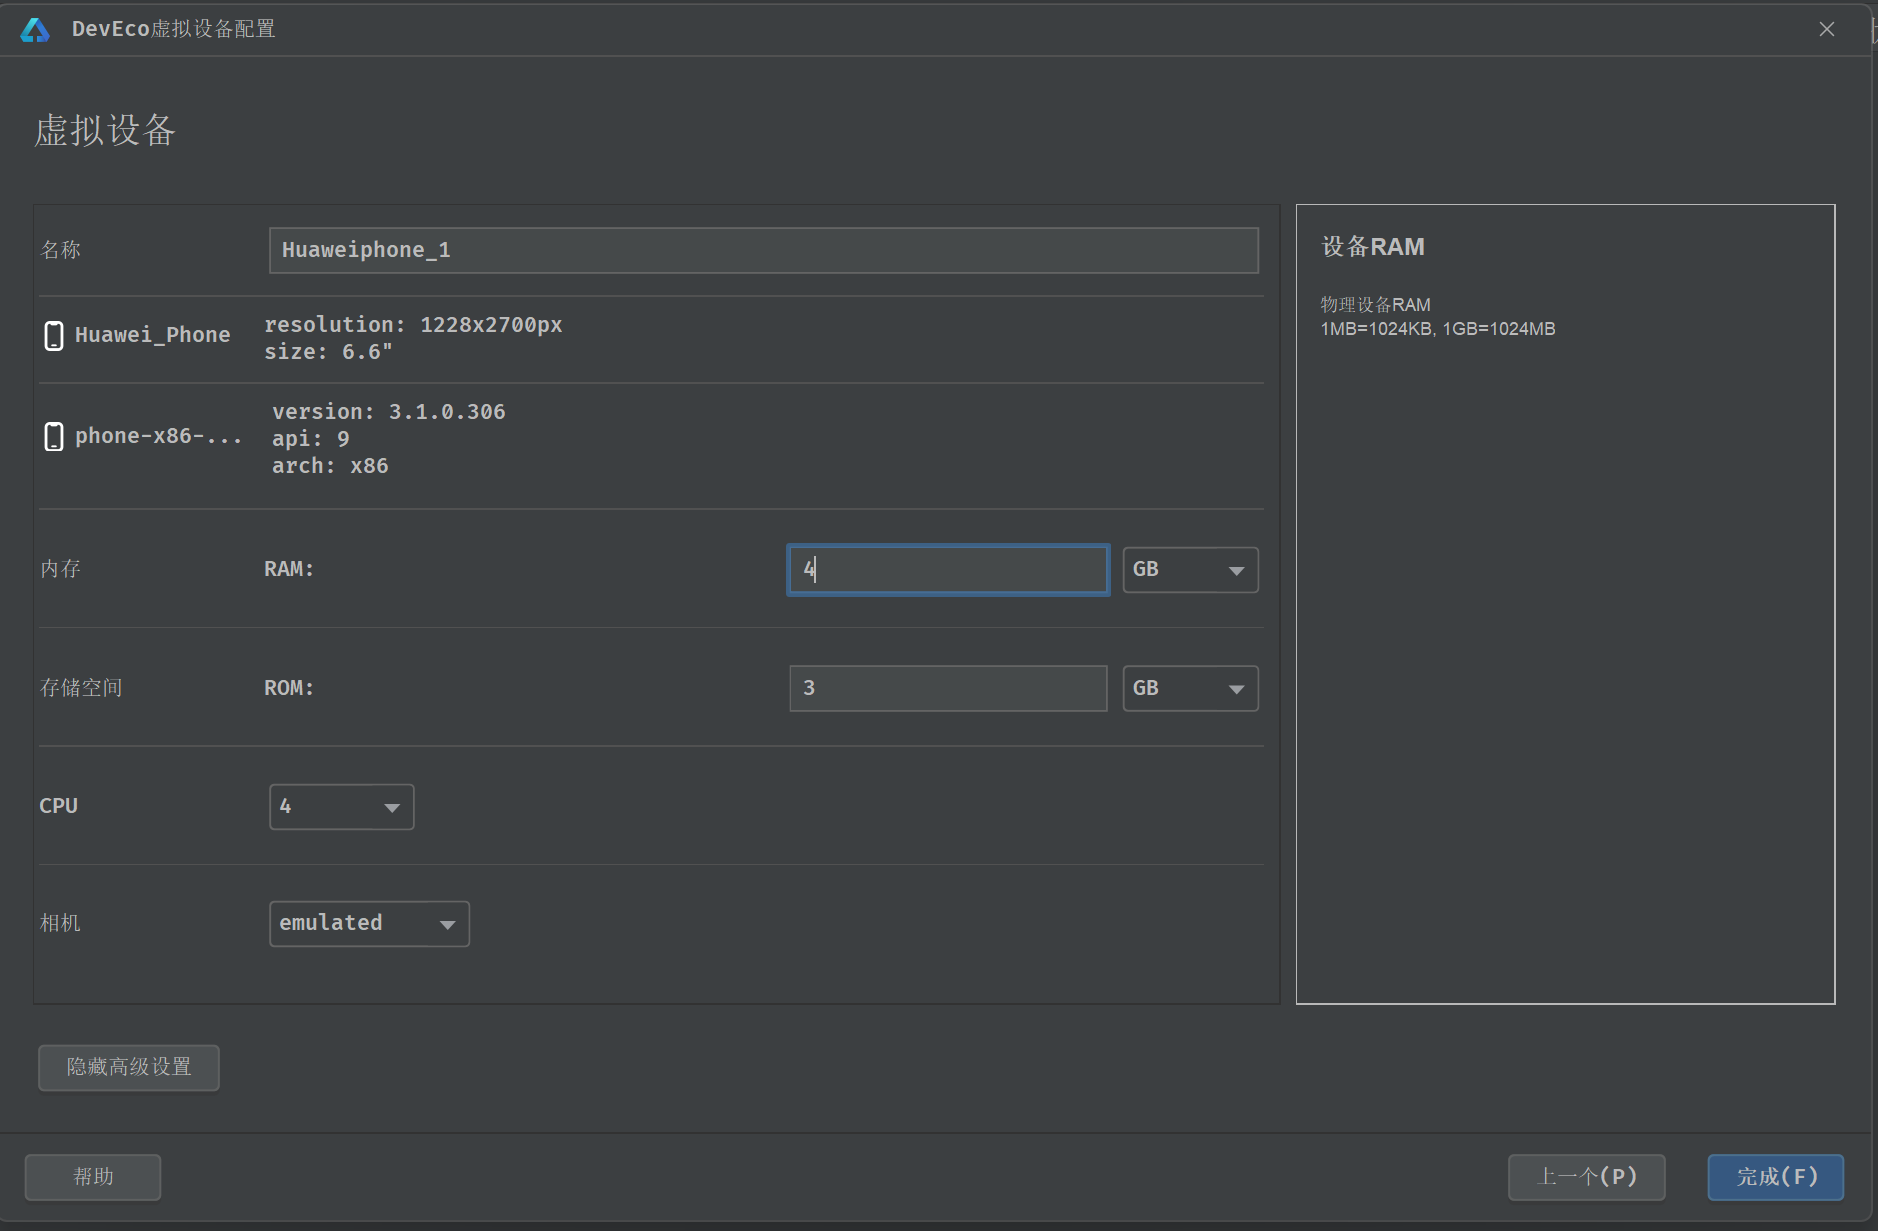This screenshot has width=1878, height=1231.
Task: Click the size: 6.6" text
Action: pos(328,352)
